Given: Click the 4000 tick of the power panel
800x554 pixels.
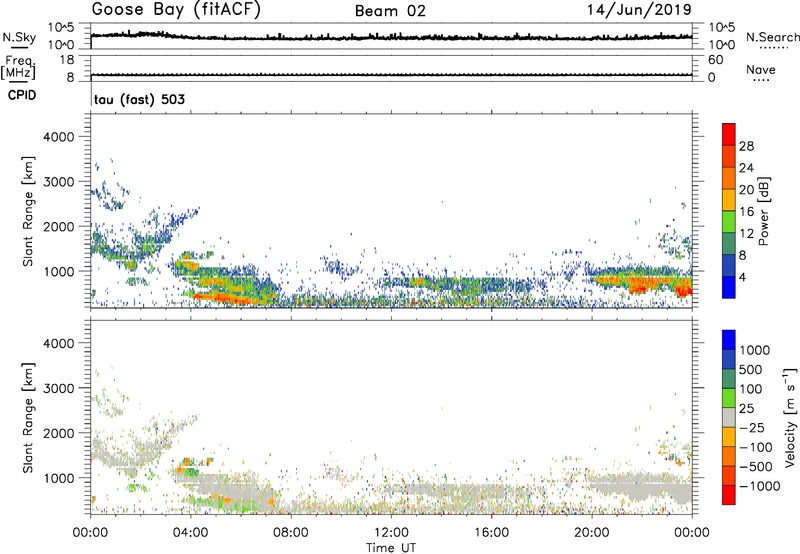Looking at the screenshot, I should [x=59, y=137].
